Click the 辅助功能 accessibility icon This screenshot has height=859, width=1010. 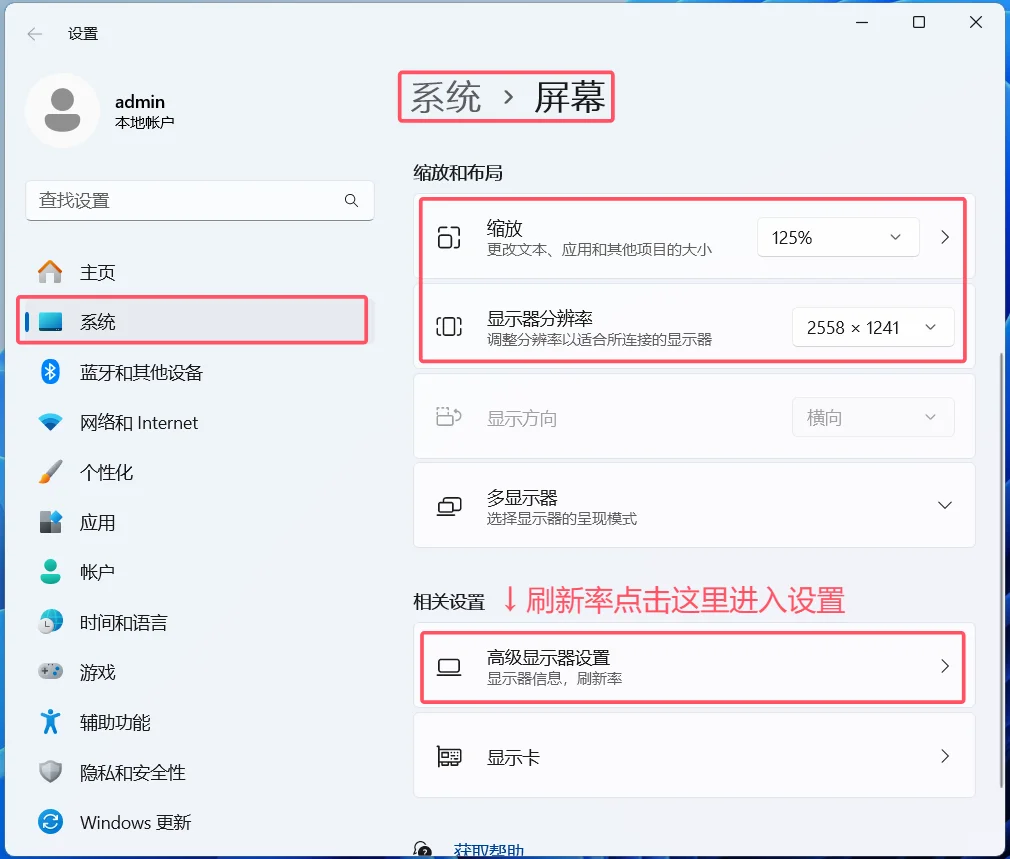pos(49,722)
